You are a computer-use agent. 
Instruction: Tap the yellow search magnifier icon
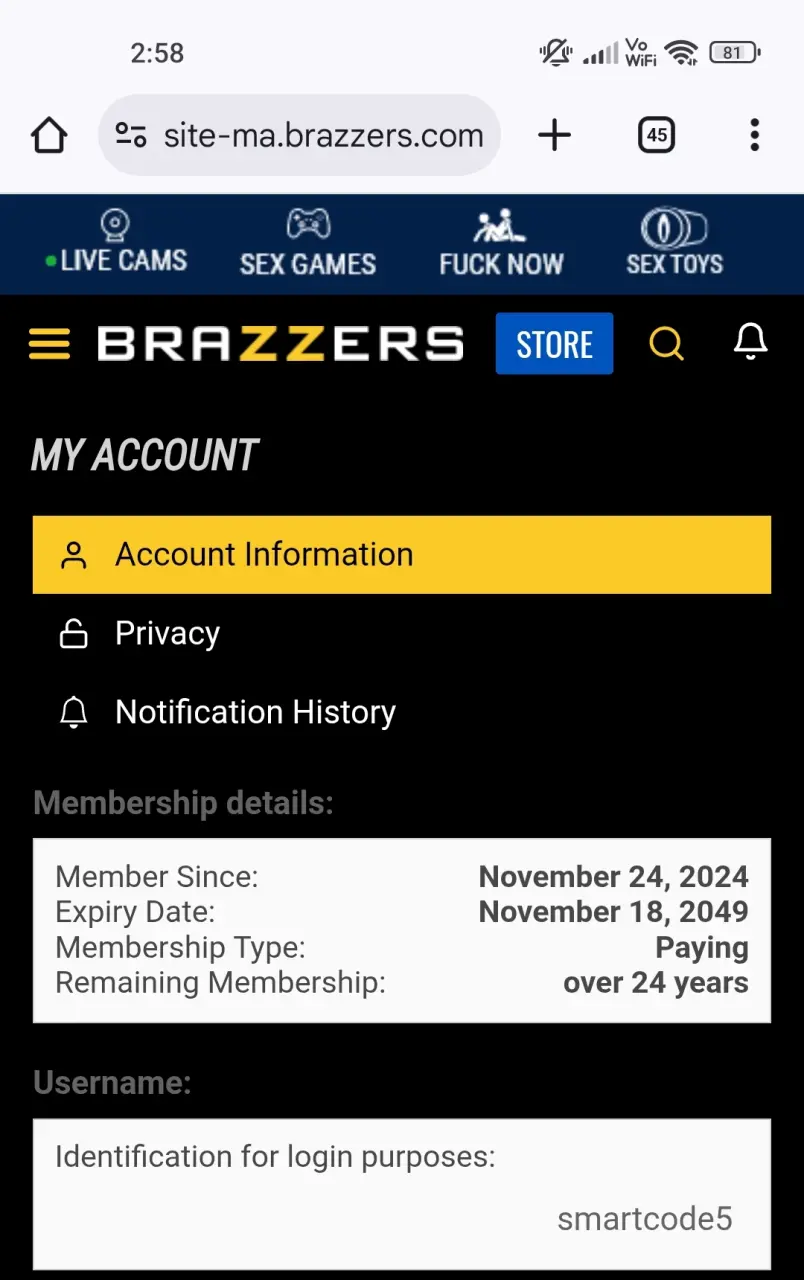666,344
